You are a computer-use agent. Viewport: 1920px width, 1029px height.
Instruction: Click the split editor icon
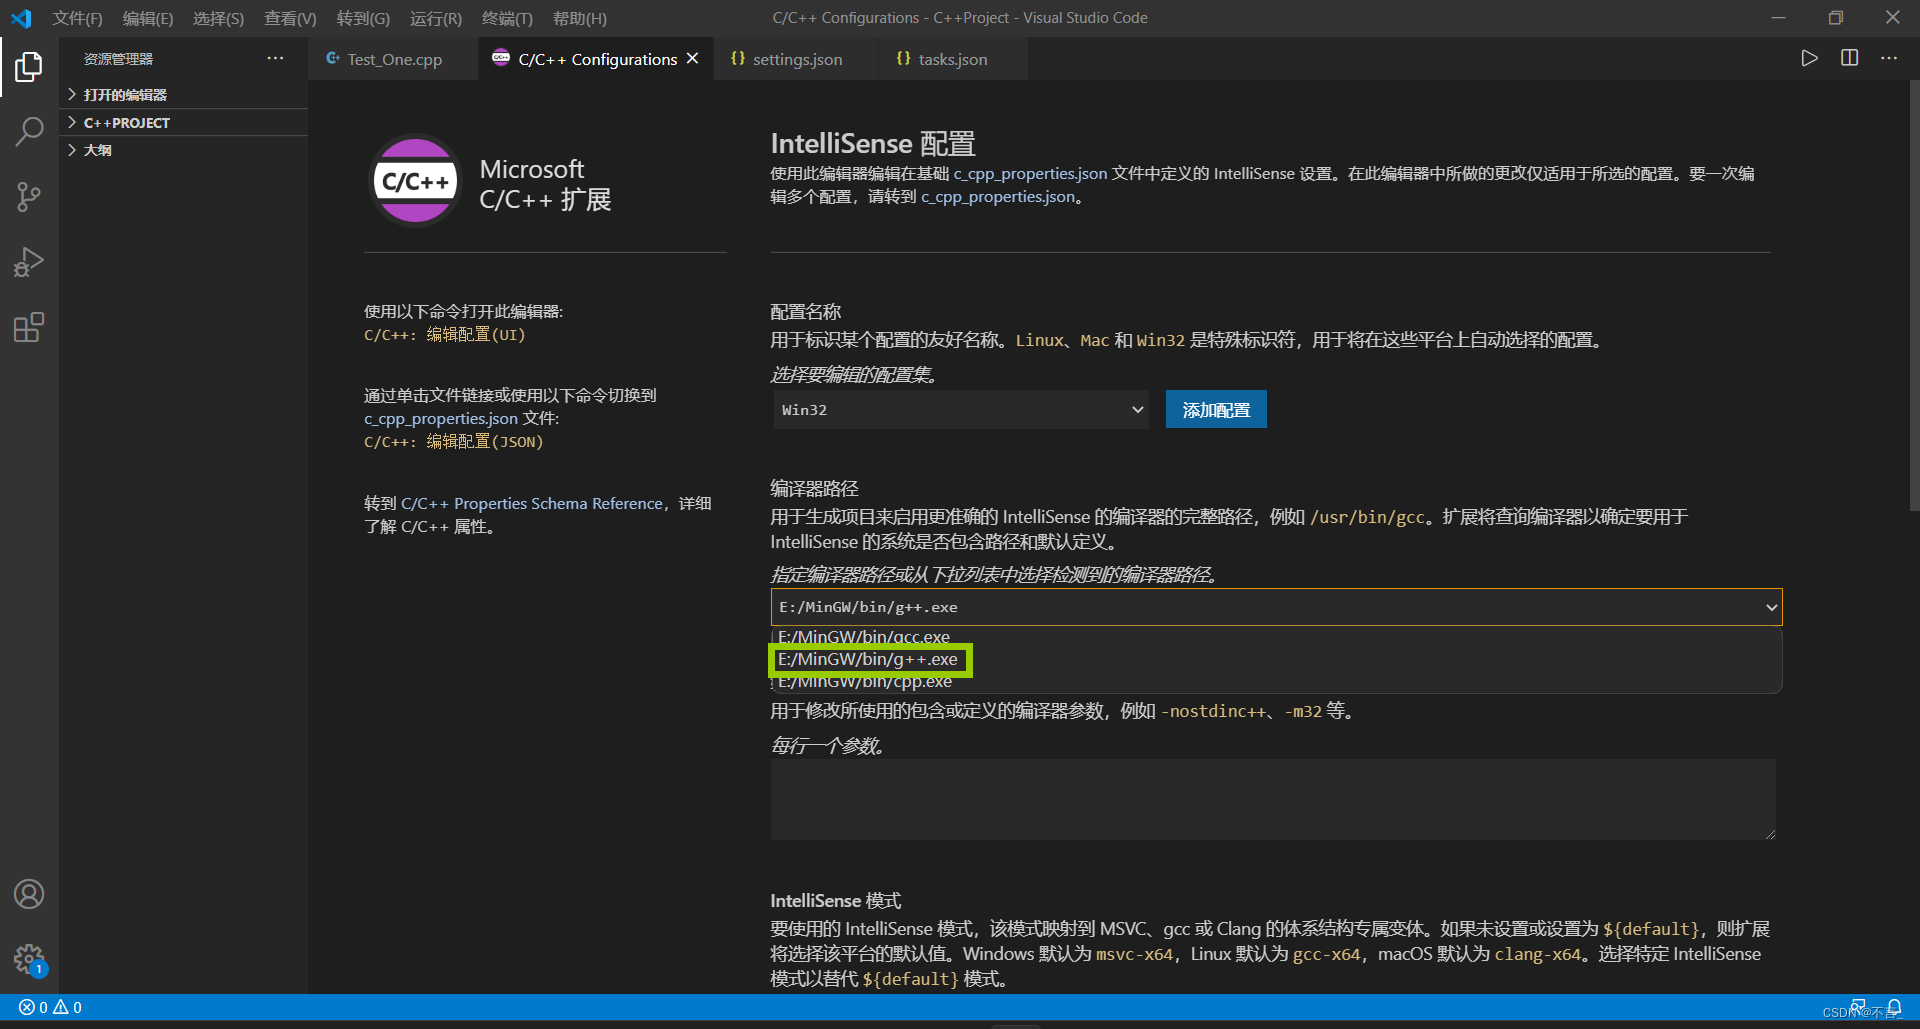pos(1849,58)
